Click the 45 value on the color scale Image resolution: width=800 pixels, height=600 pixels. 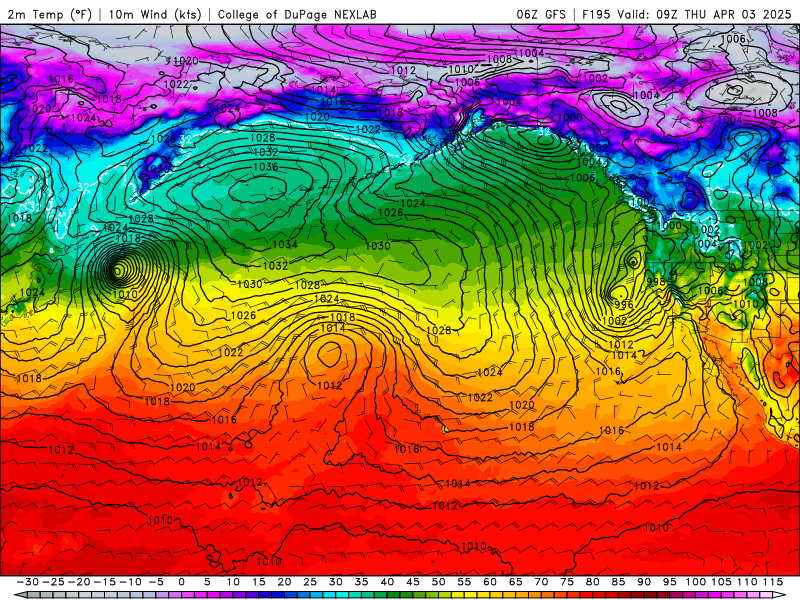pyautogui.click(x=412, y=582)
